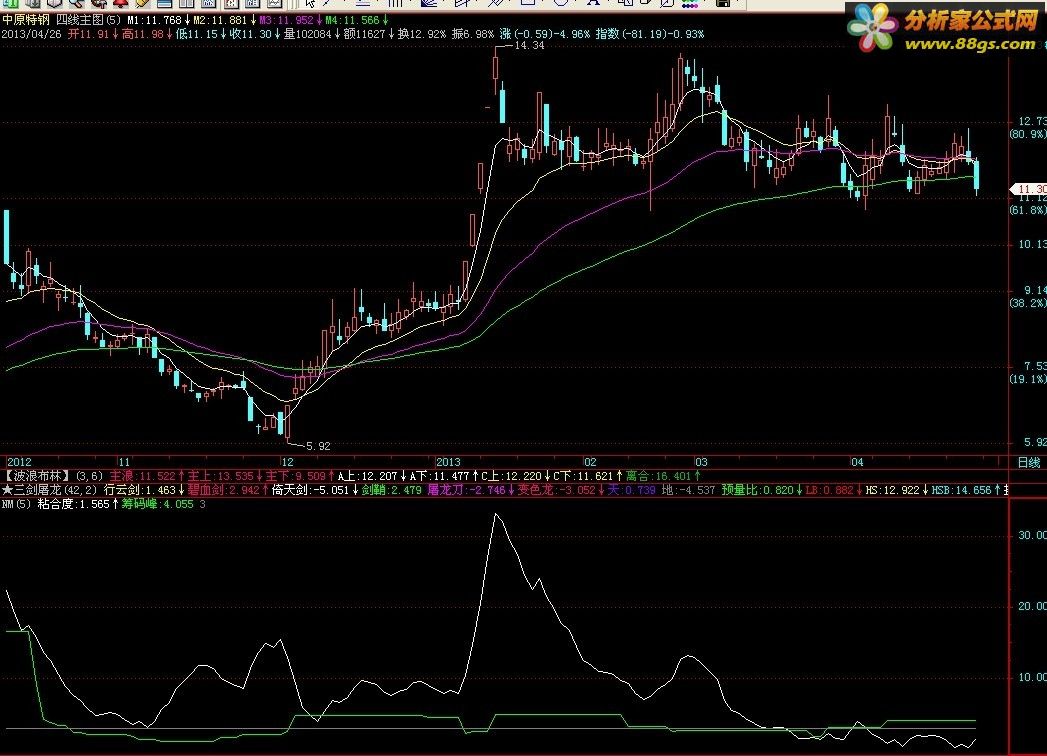Click the amplitude 振6.98%
Viewport: 1047px width, 756px height.
473,33
